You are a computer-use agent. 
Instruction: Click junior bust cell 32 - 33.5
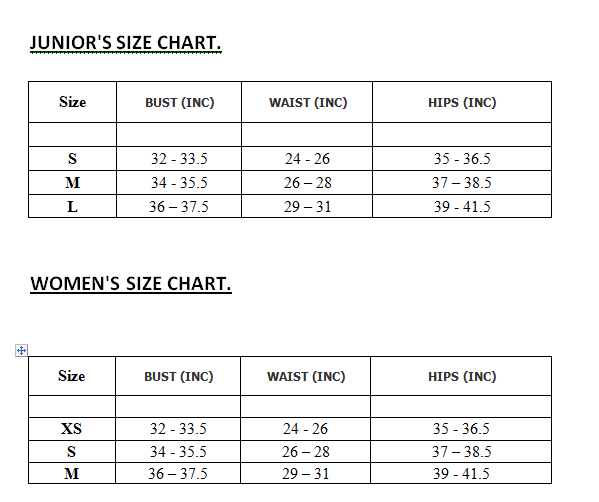click(179, 159)
